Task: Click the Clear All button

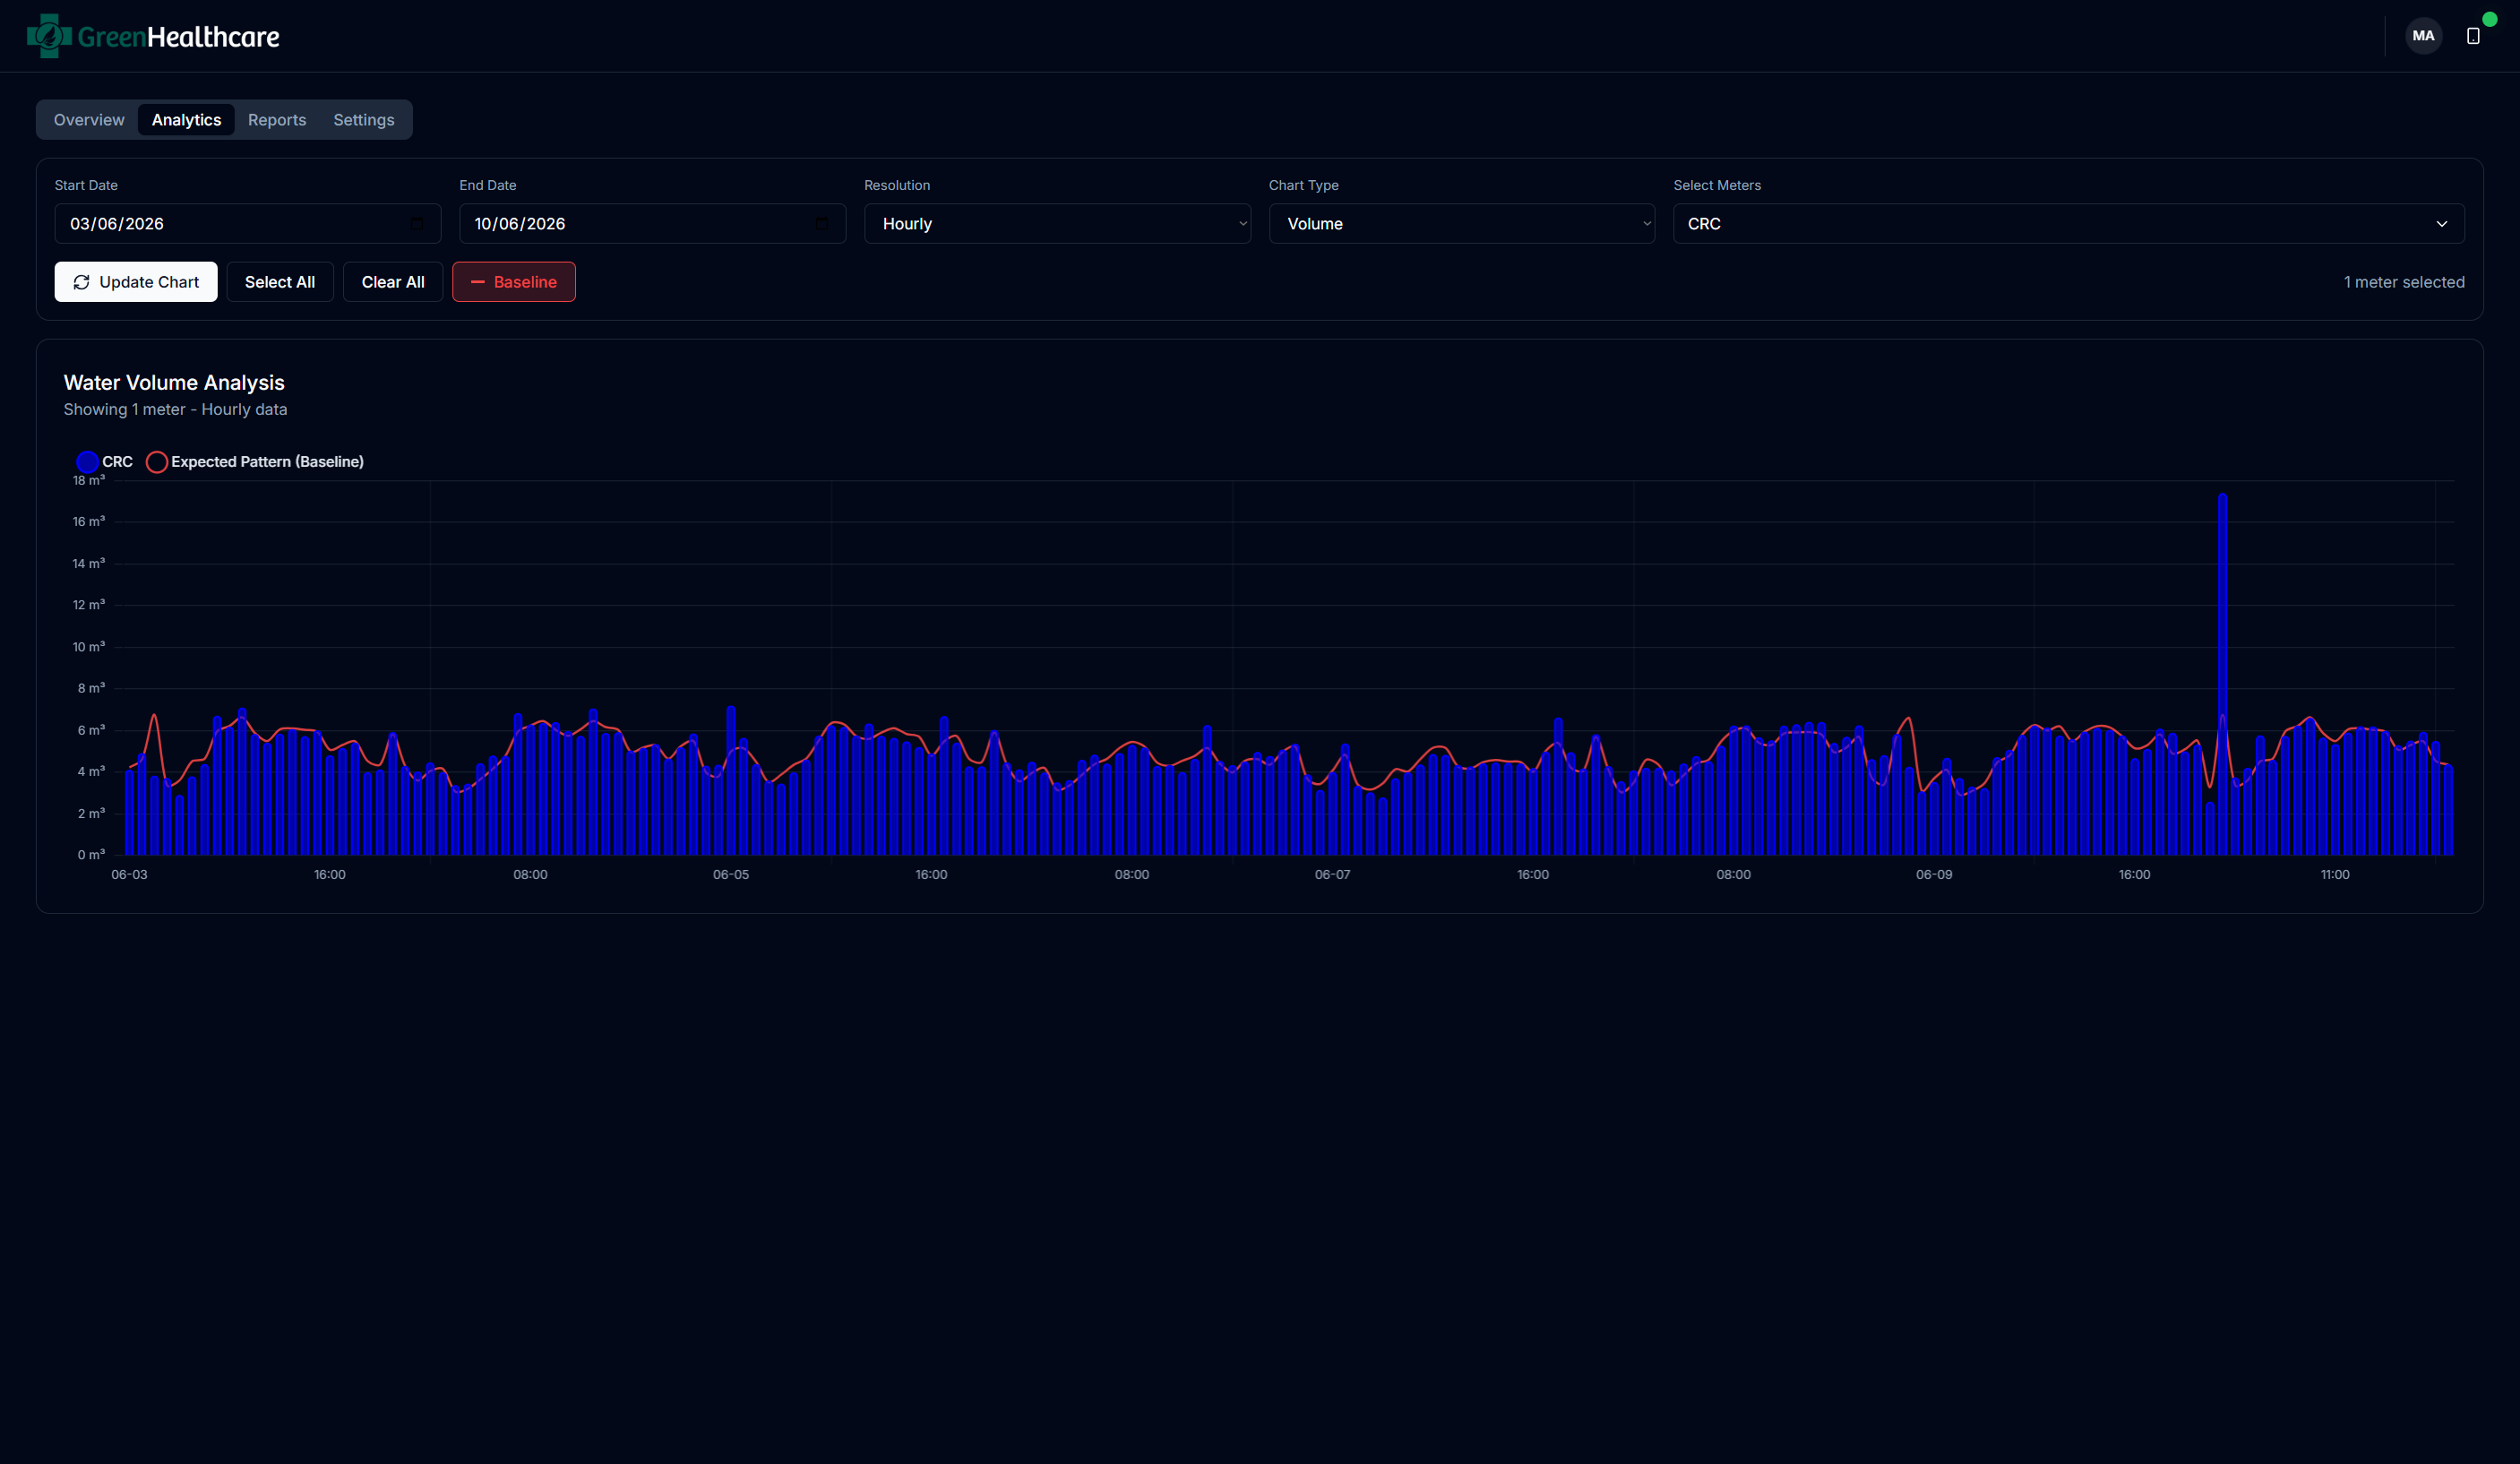Action: [x=393, y=282]
